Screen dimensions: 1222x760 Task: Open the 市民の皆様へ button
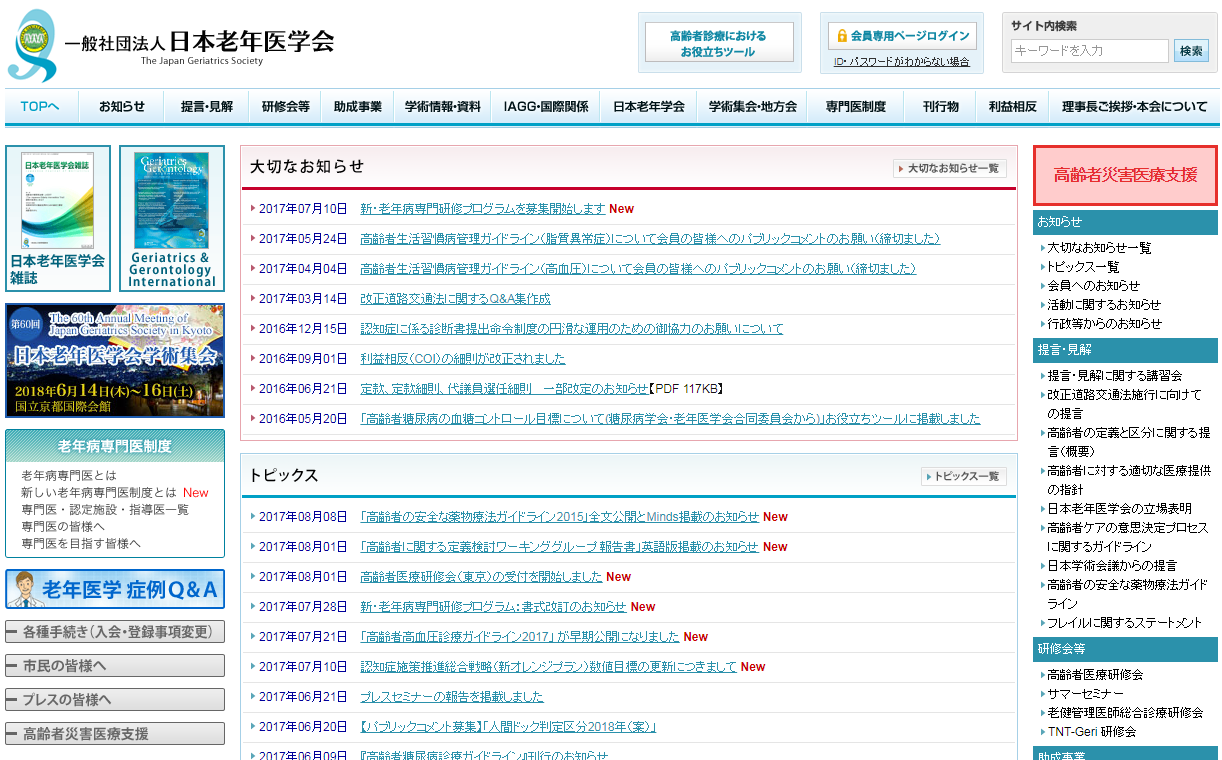point(115,666)
